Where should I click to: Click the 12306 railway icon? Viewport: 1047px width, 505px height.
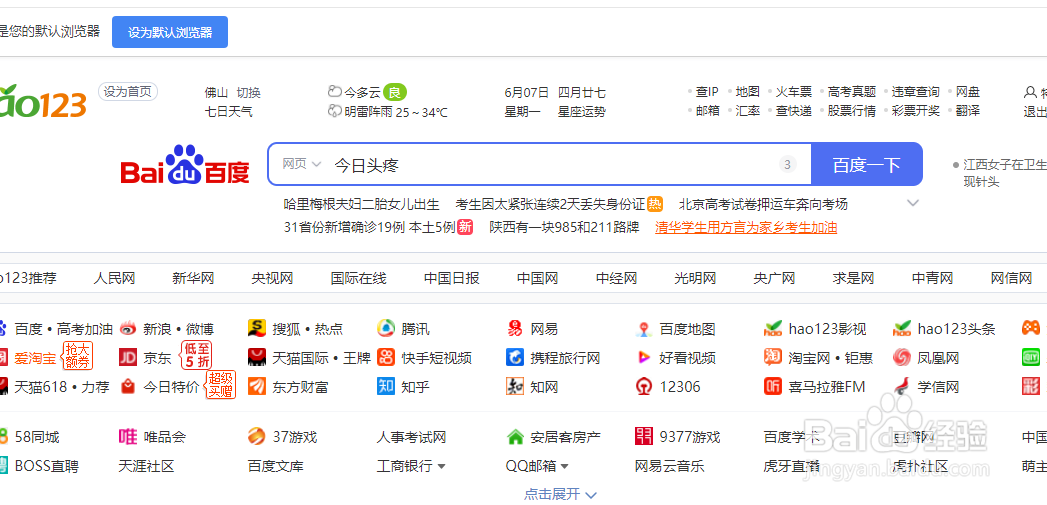click(644, 386)
